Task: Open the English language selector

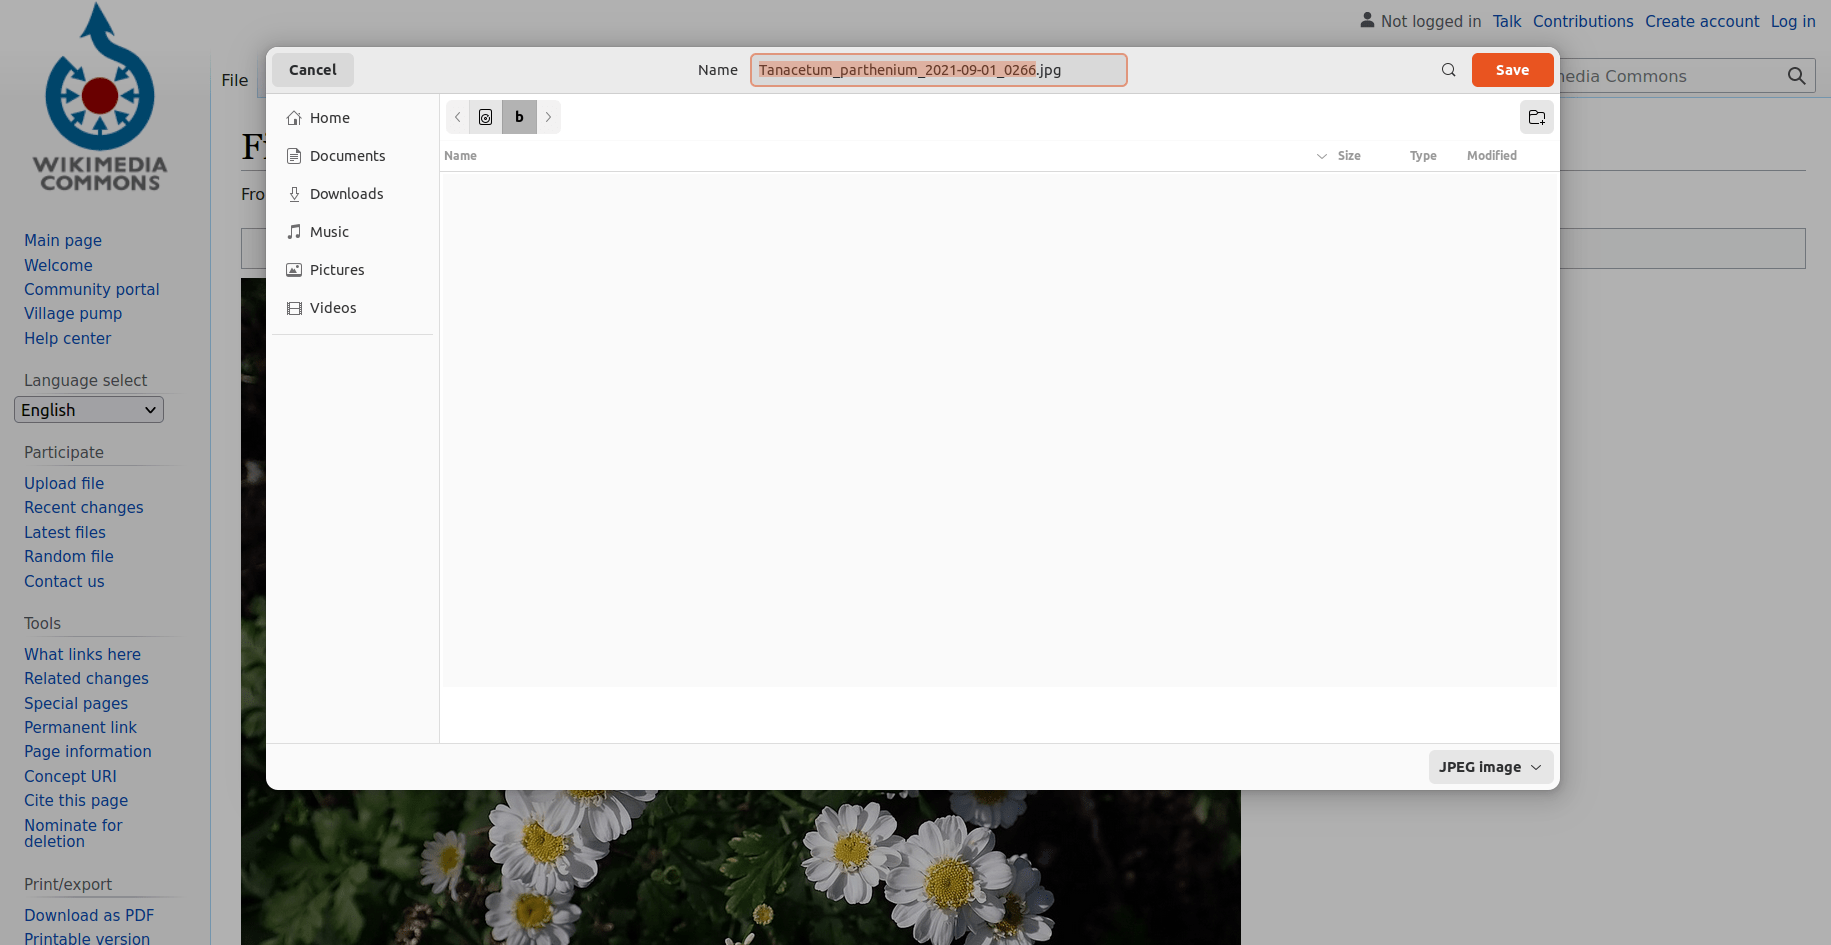Action: [88, 409]
